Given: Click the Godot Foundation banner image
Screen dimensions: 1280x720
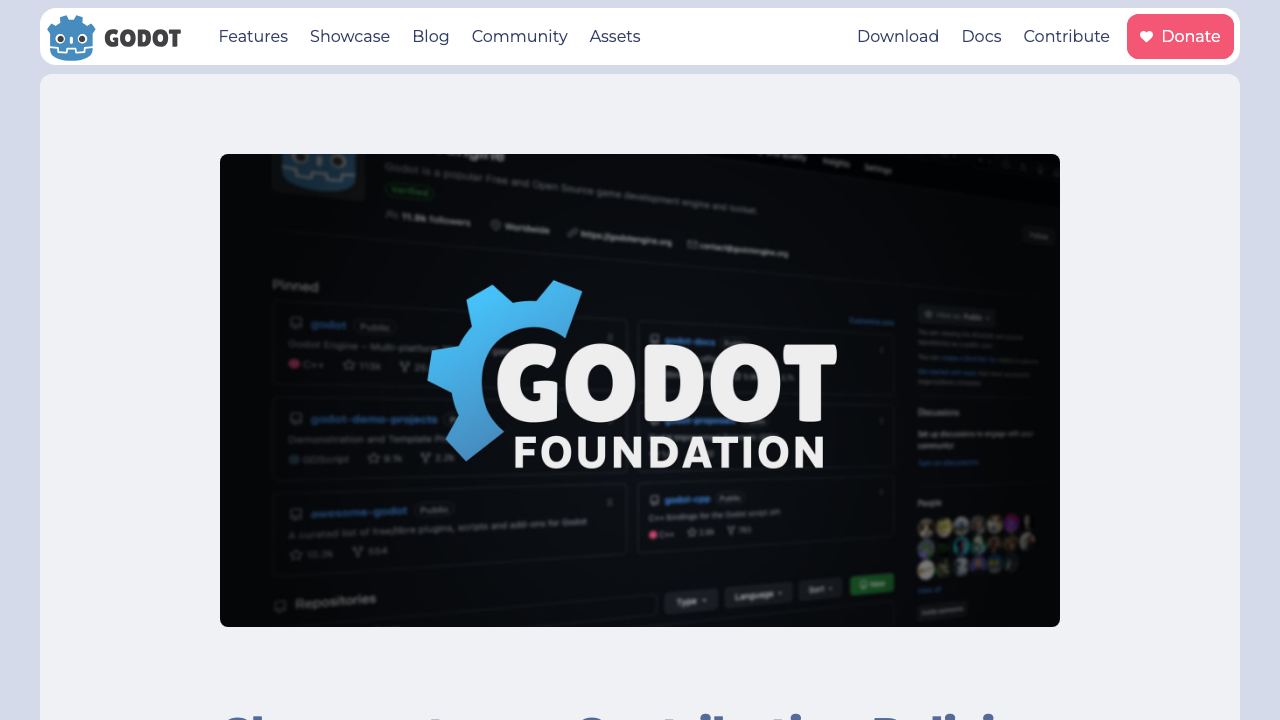Looking at the screenshot, I should (640, 390).
